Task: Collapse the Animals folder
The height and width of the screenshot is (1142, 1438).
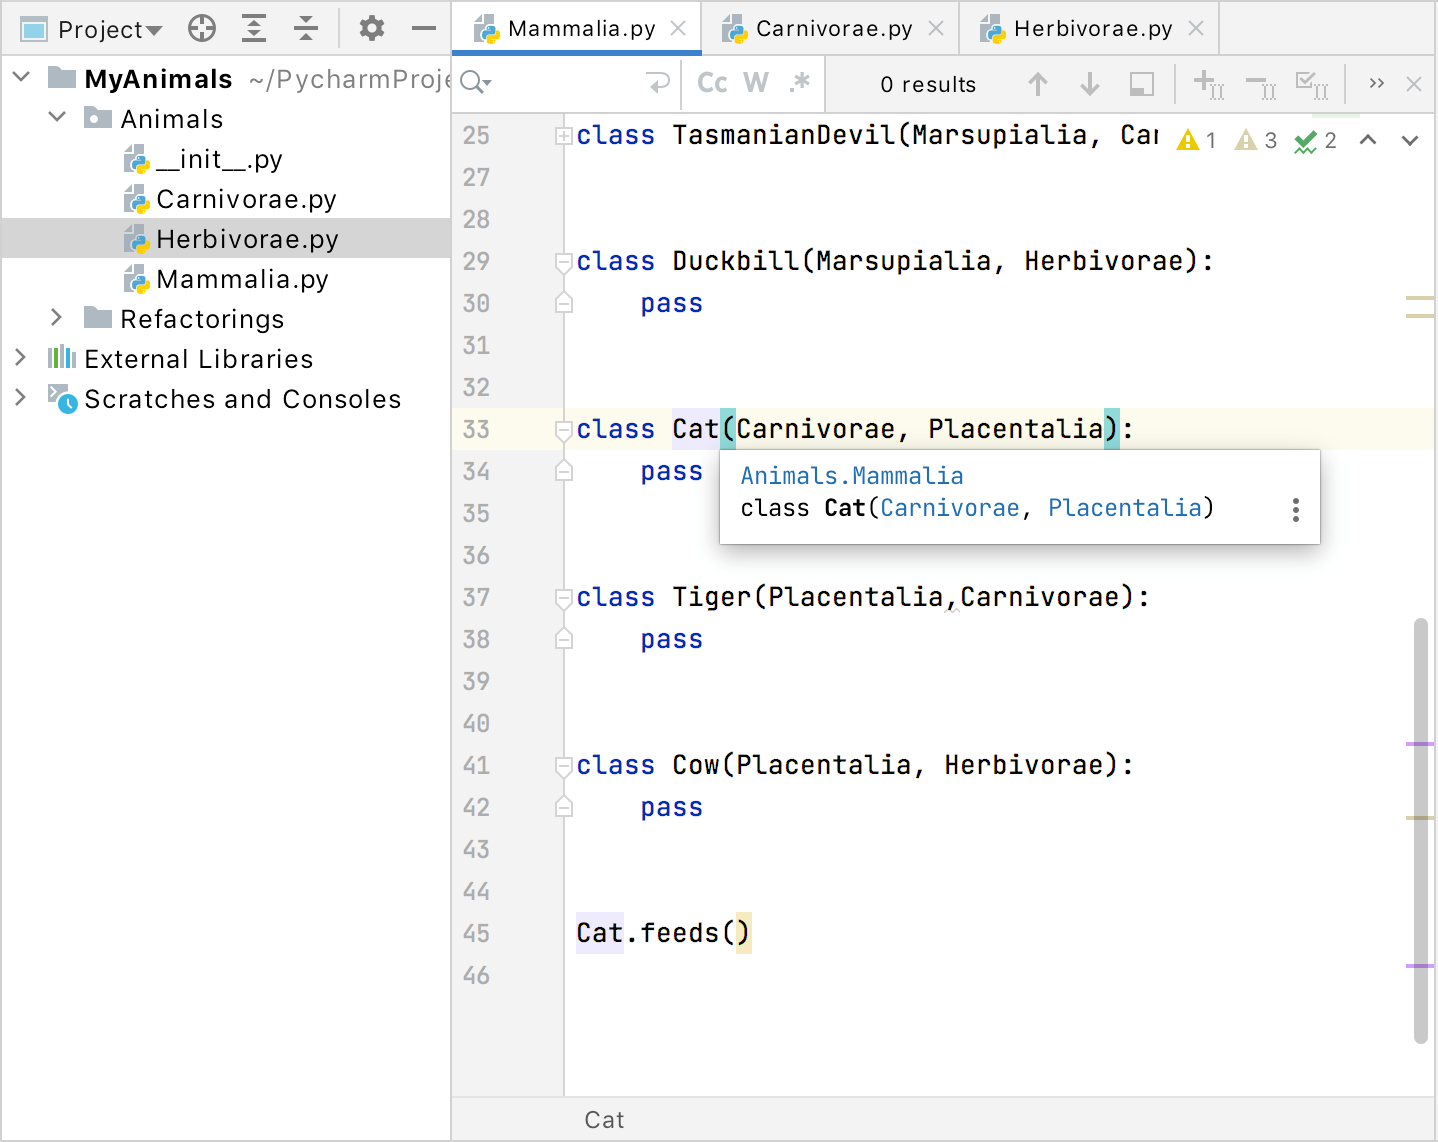Action: pos(57,118)
